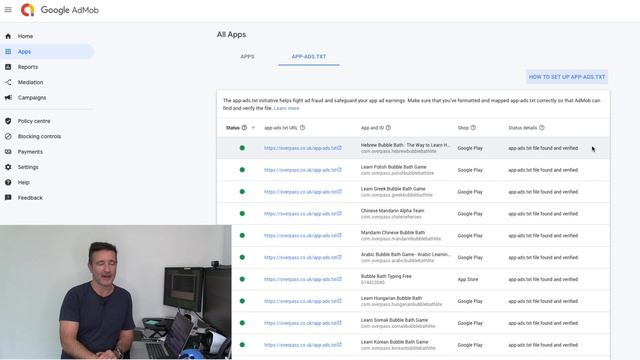The width and height of the screenshot is (640, 360).
Task: Open app-ads.txt URL for Arabic Bubble Bath Game
Action: [x=302, y=258]
